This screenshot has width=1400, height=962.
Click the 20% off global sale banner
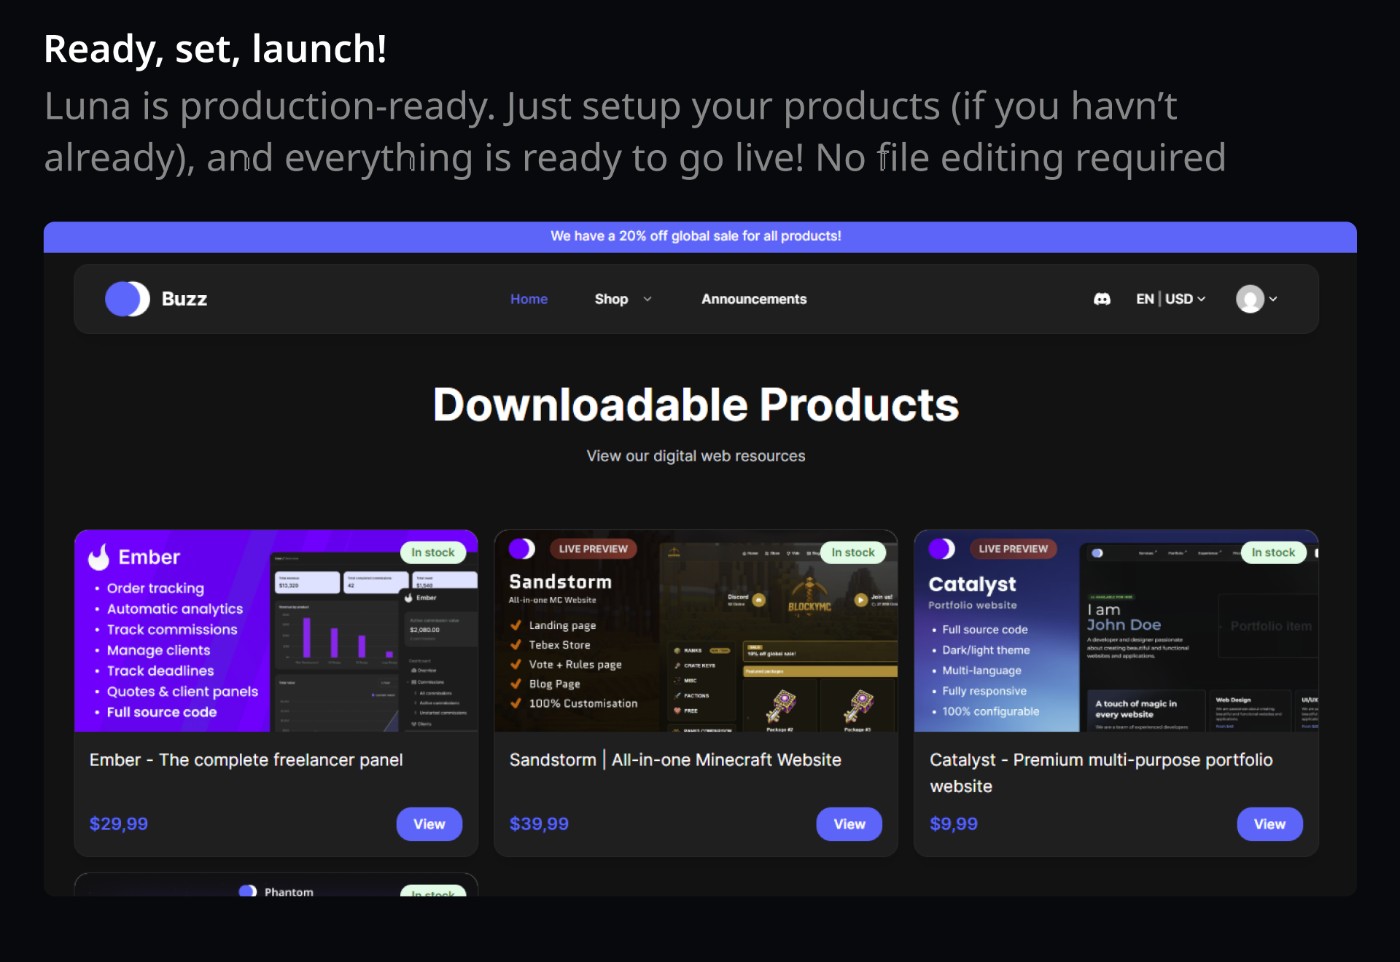[696, 236]
